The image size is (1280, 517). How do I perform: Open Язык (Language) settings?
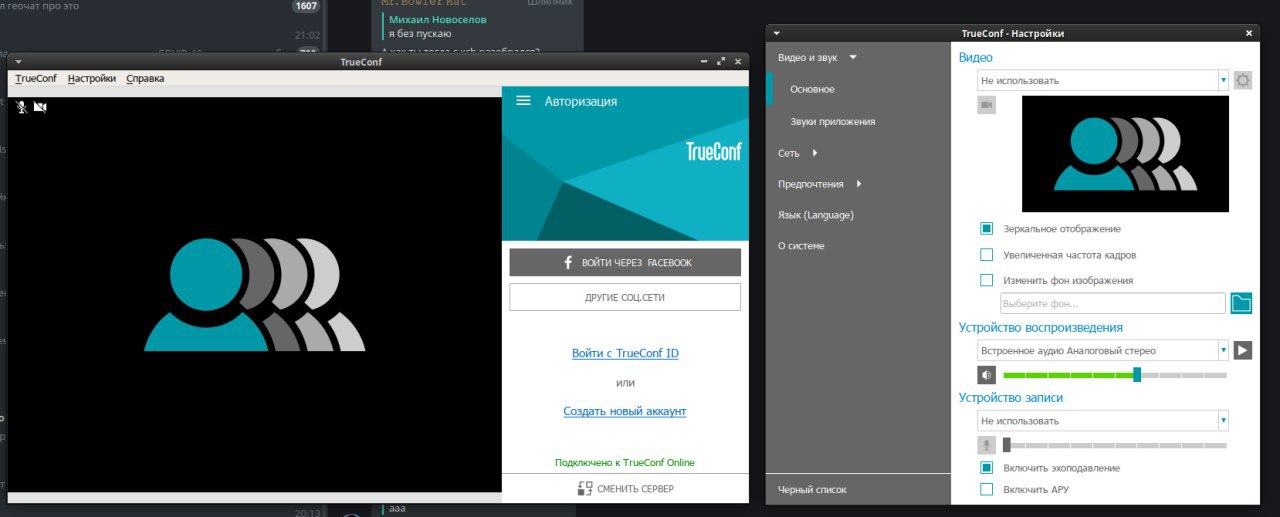816,215
